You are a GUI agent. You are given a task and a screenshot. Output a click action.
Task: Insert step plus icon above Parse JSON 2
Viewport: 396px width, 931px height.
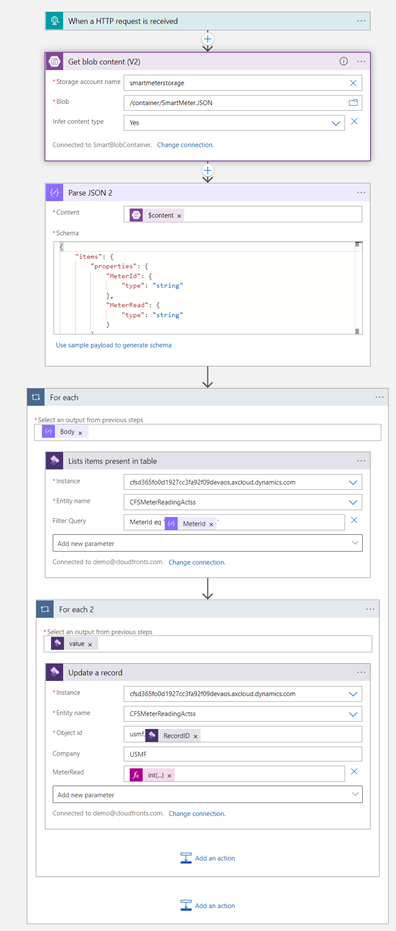[208, 170]
